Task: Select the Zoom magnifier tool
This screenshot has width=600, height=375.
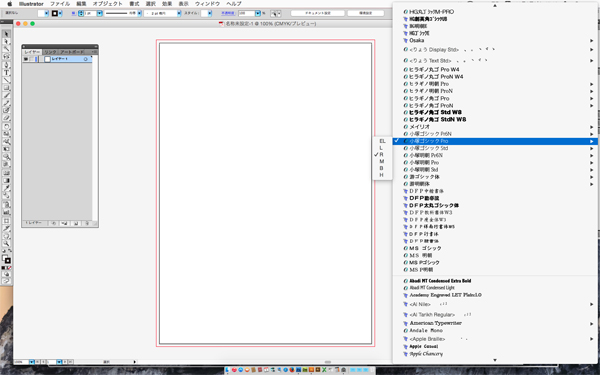Action: (x=7, y=244)
